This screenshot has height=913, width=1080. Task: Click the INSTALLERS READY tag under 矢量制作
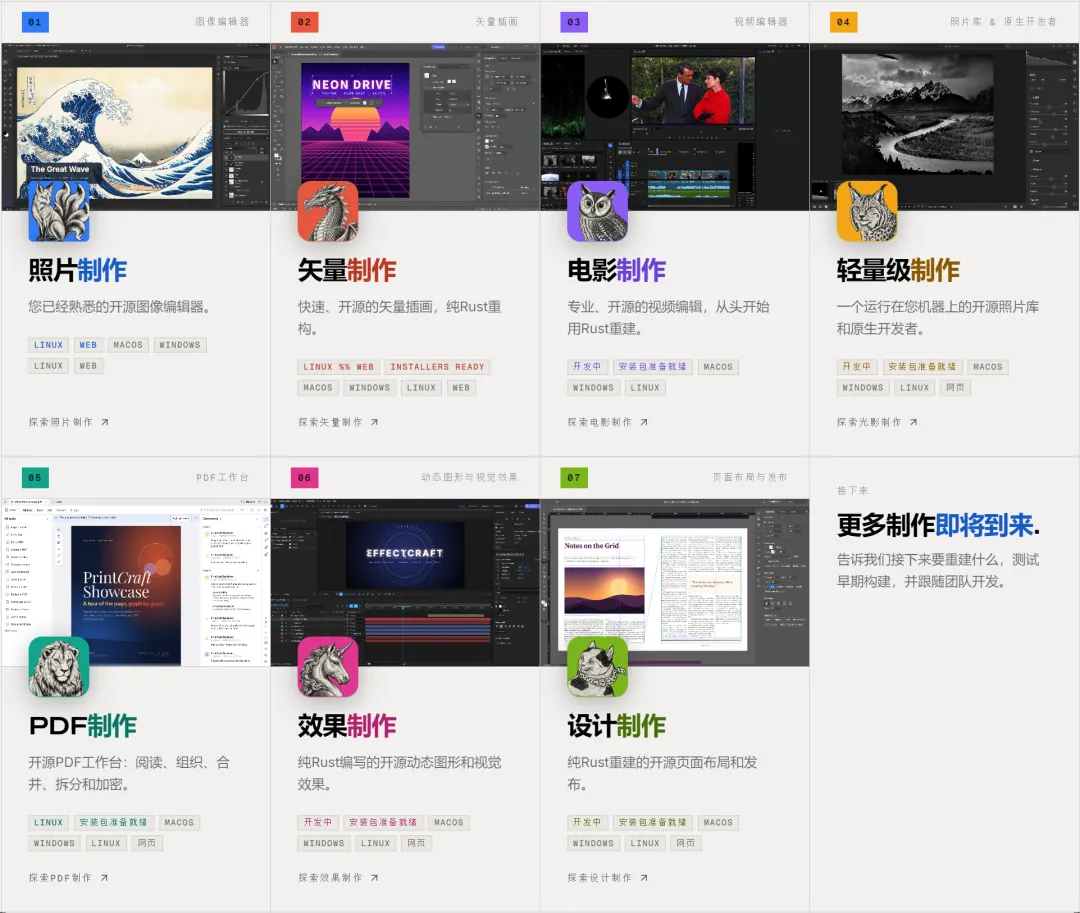tap(437, 367)
